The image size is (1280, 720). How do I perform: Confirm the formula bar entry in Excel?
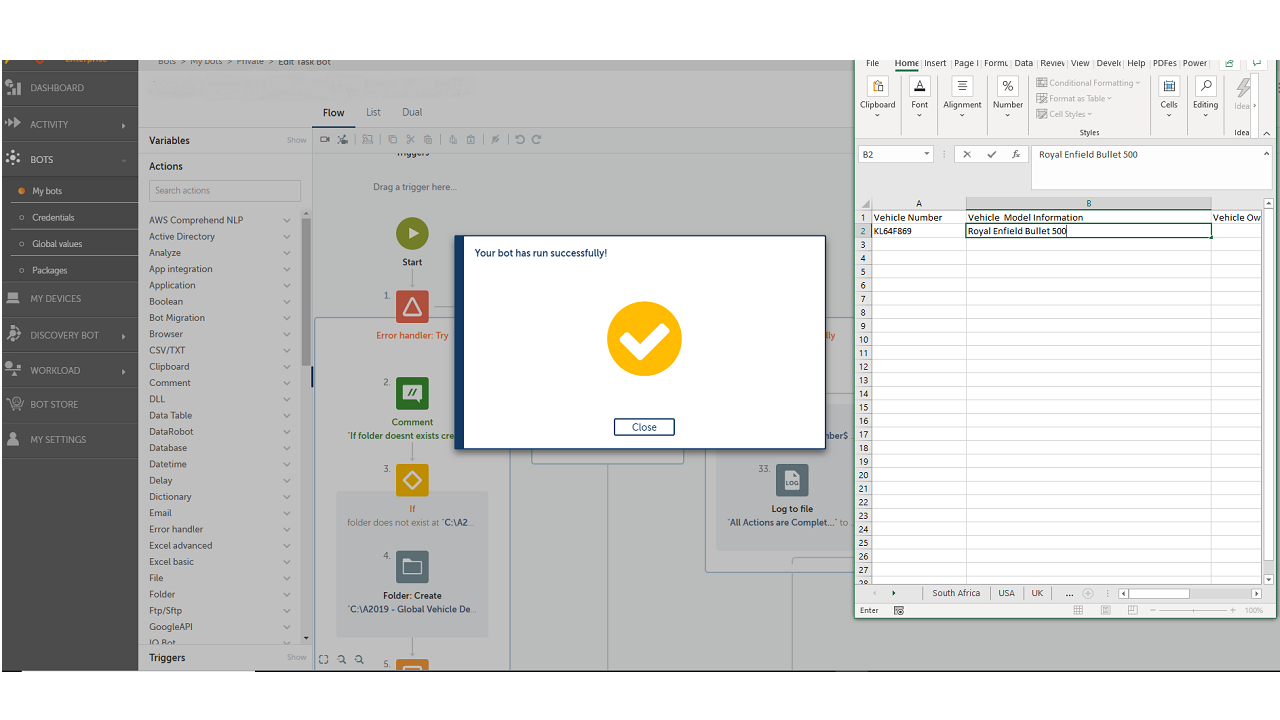991,154
